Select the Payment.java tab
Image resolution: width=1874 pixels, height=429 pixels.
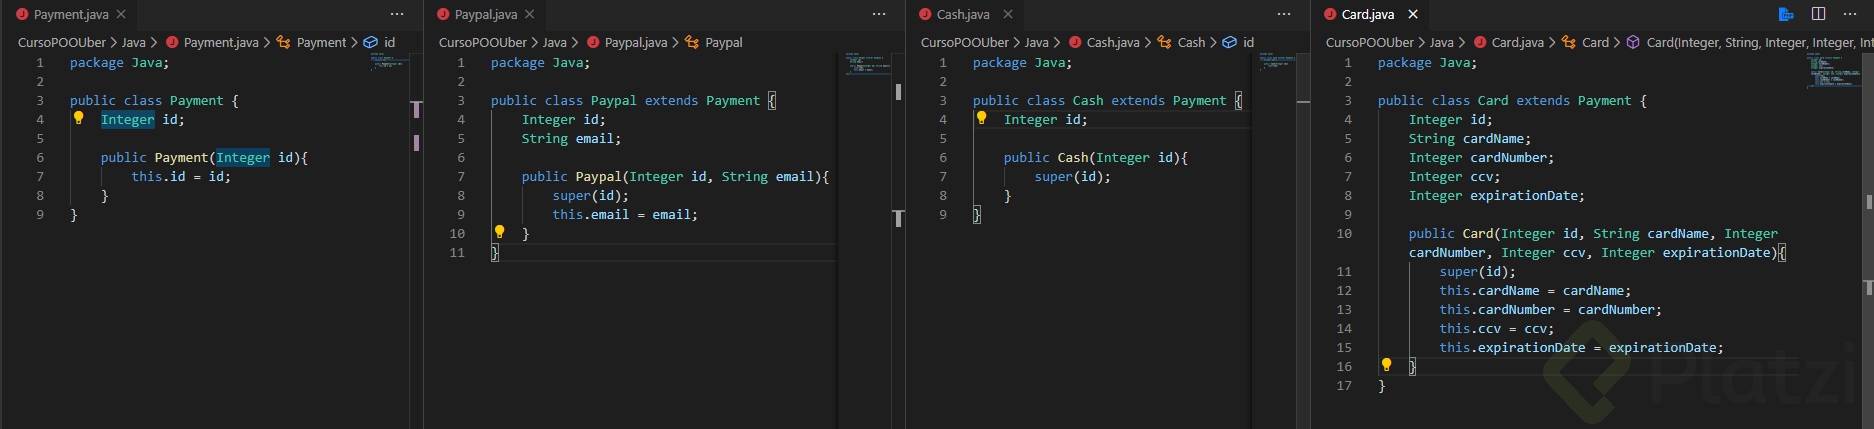(70, 14)
